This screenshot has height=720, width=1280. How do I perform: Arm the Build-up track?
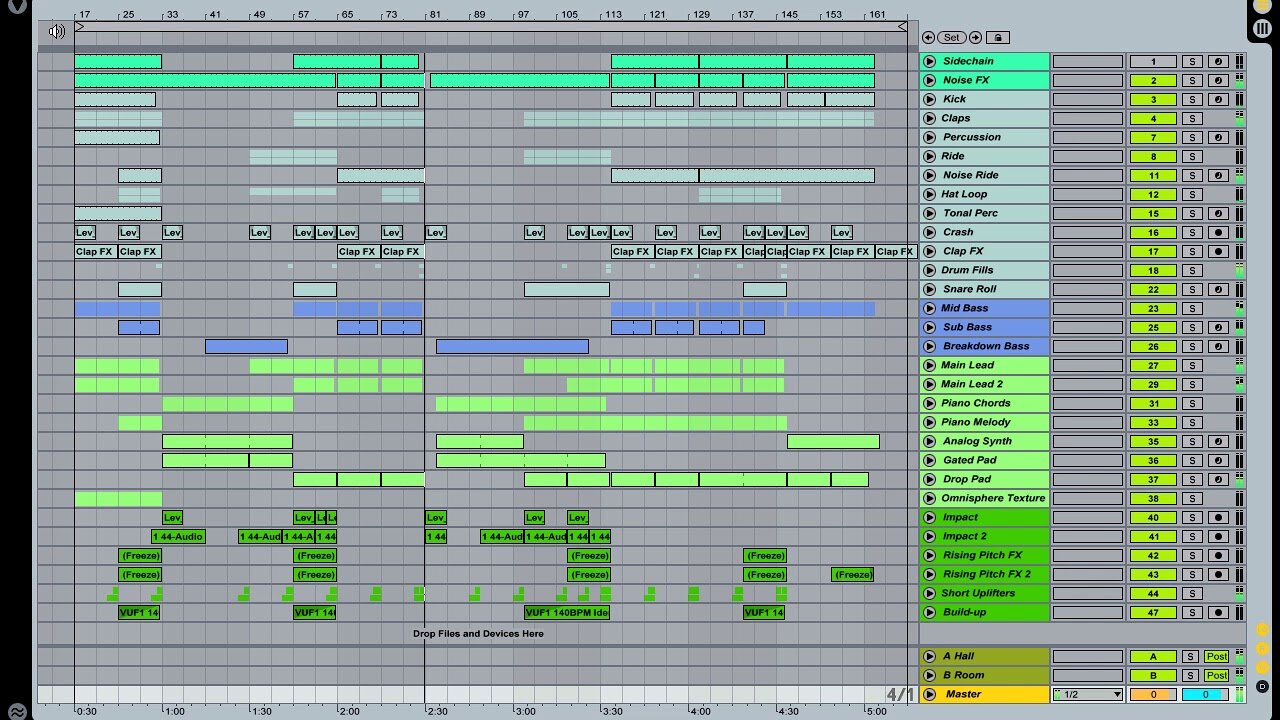[x=1217, y=612]
